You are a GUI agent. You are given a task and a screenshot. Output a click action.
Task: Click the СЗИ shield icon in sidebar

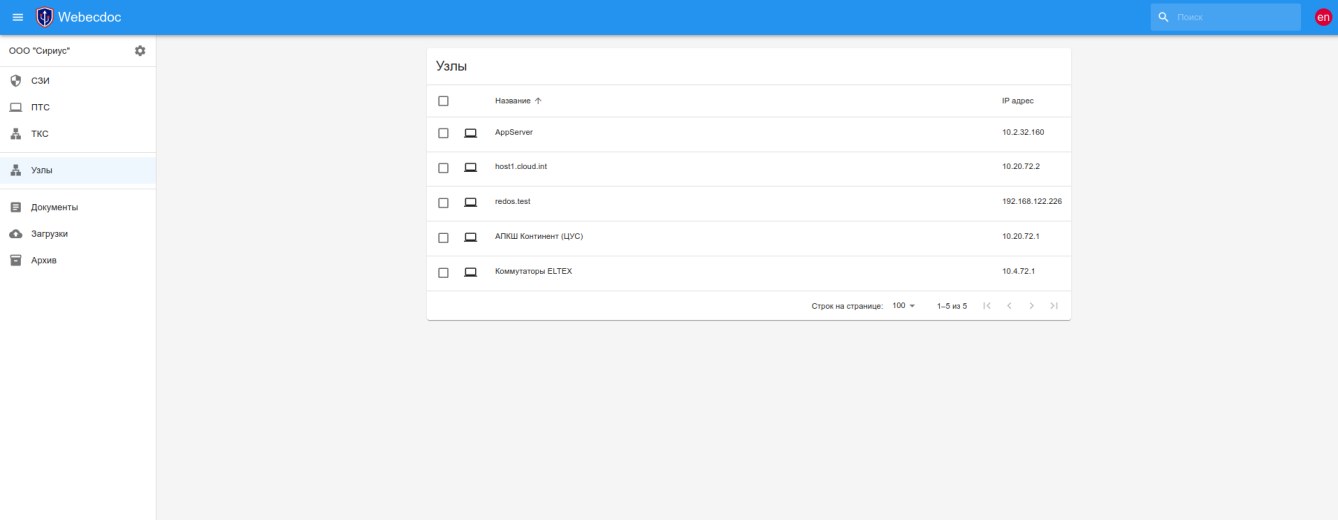coord(15,81)
